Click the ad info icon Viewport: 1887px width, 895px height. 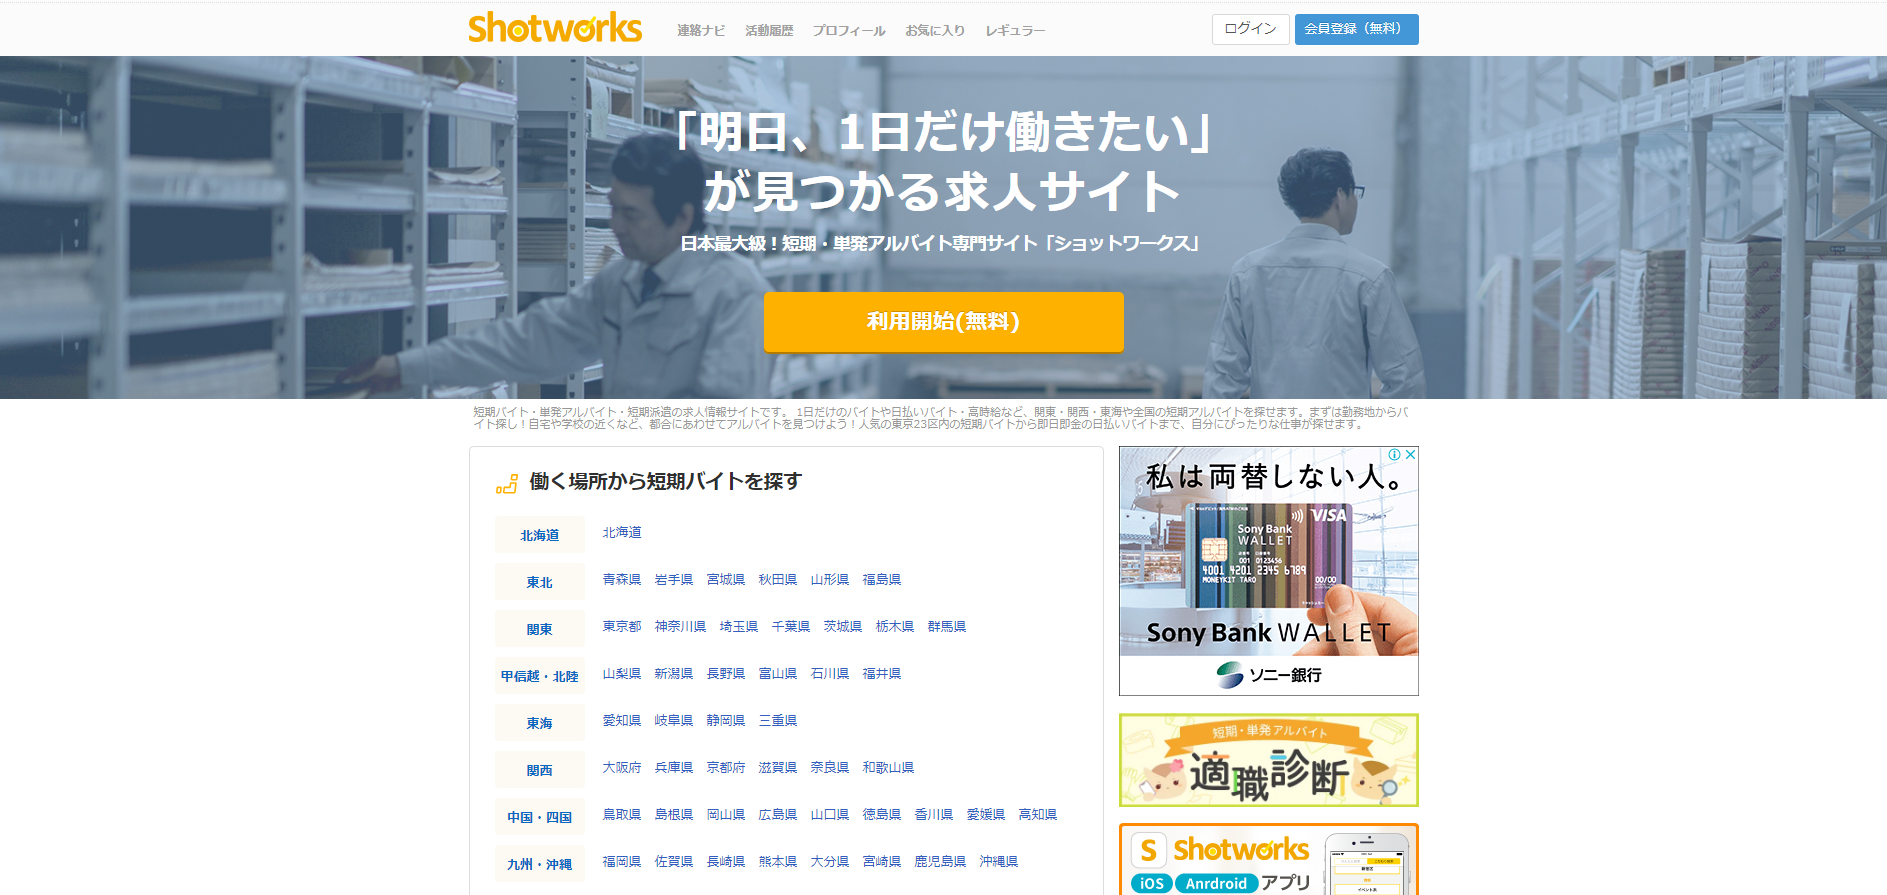coord(1395,454)
